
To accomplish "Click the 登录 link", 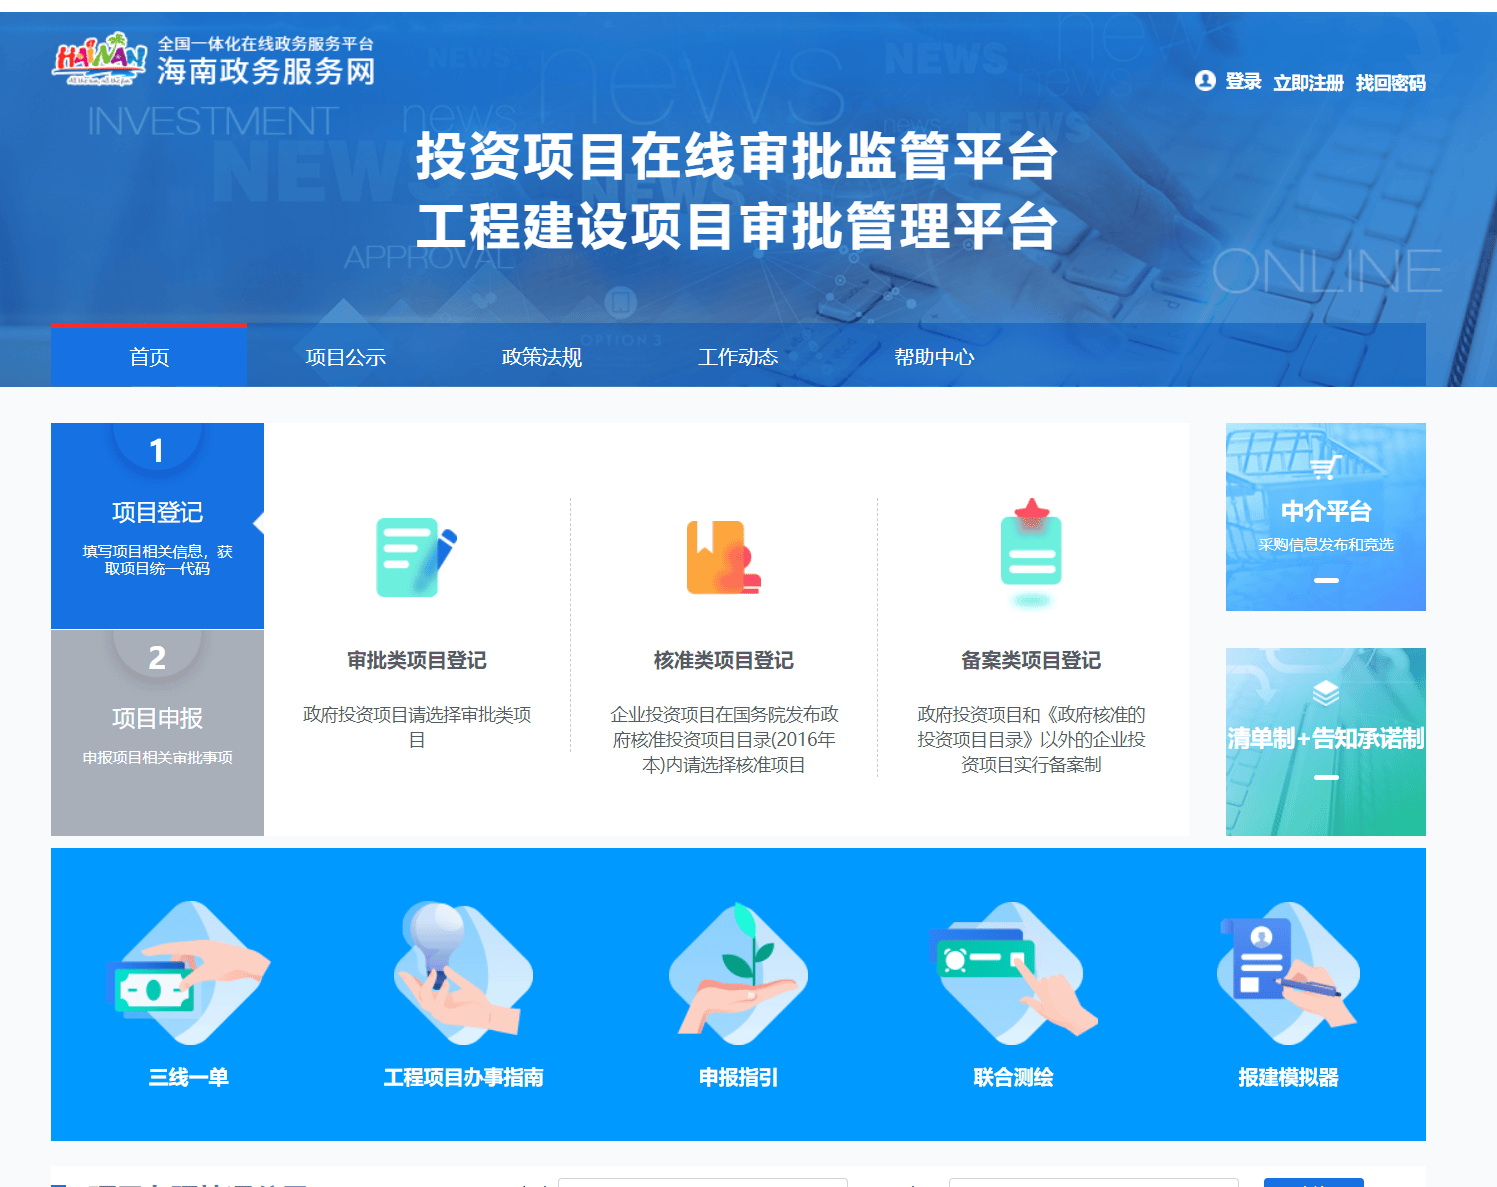I will tap(1243, 82).
